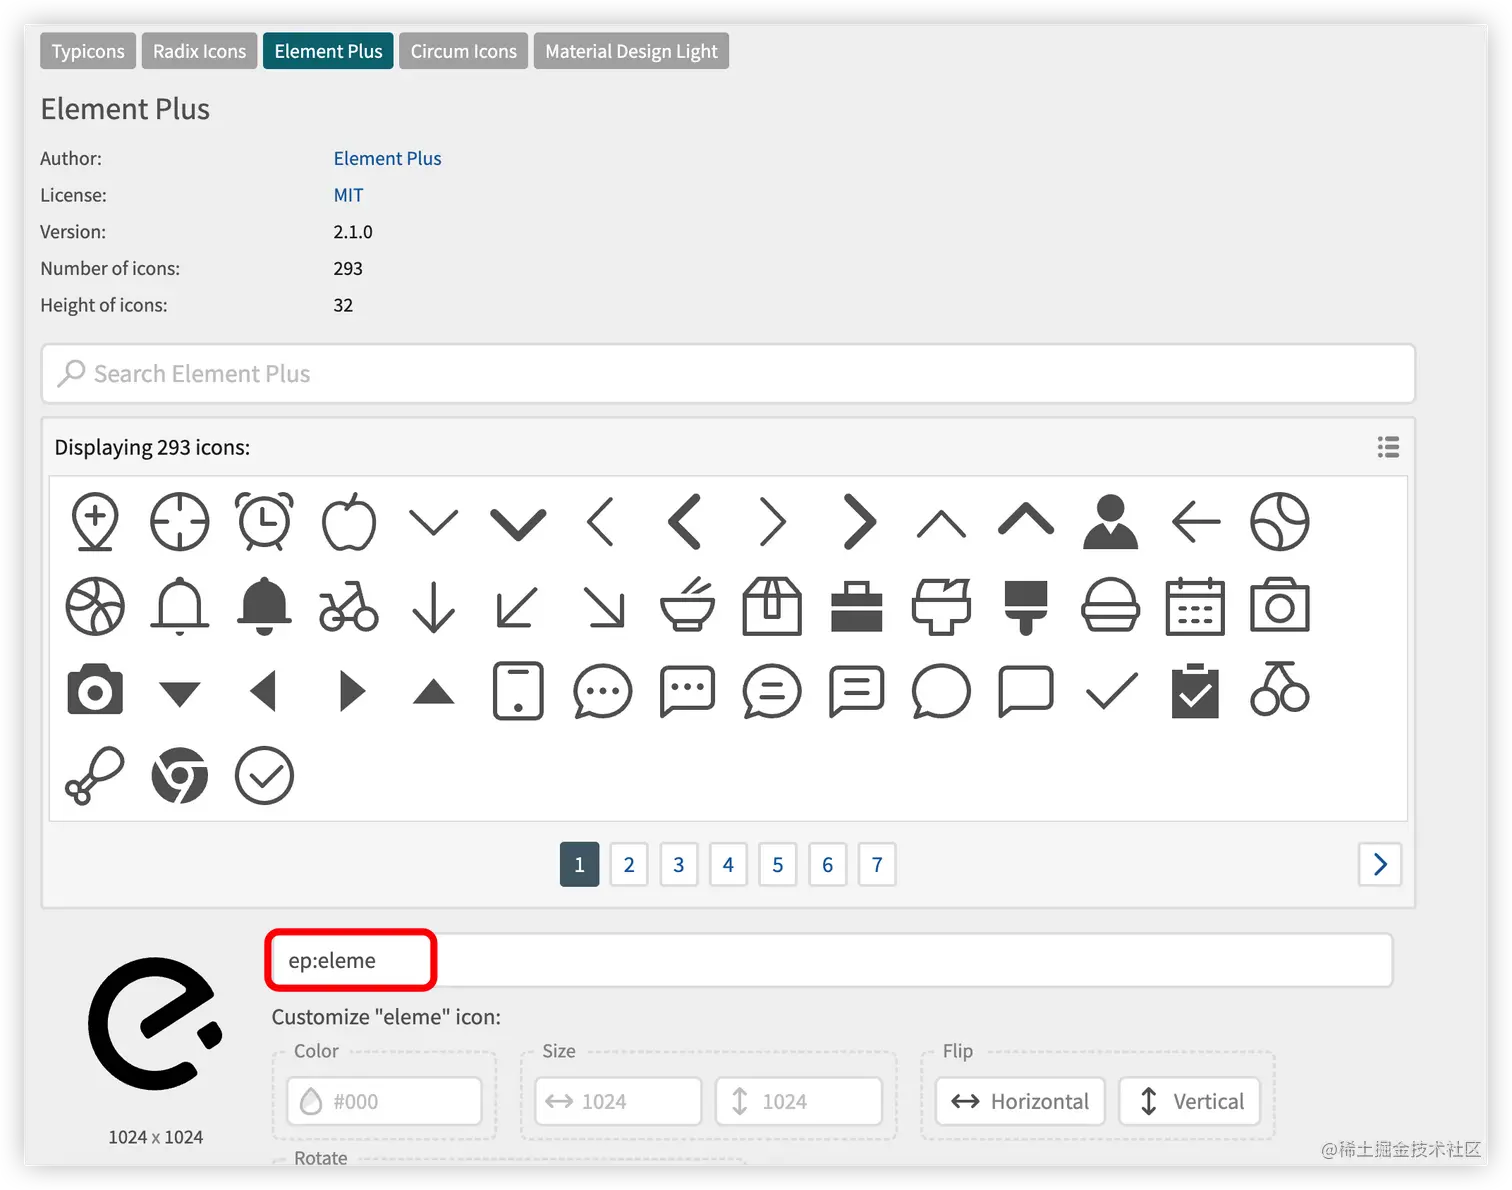Switch to the Element Plus tab
The height and width of the screenshot is (1190, 1512).
tap(328, 51)
